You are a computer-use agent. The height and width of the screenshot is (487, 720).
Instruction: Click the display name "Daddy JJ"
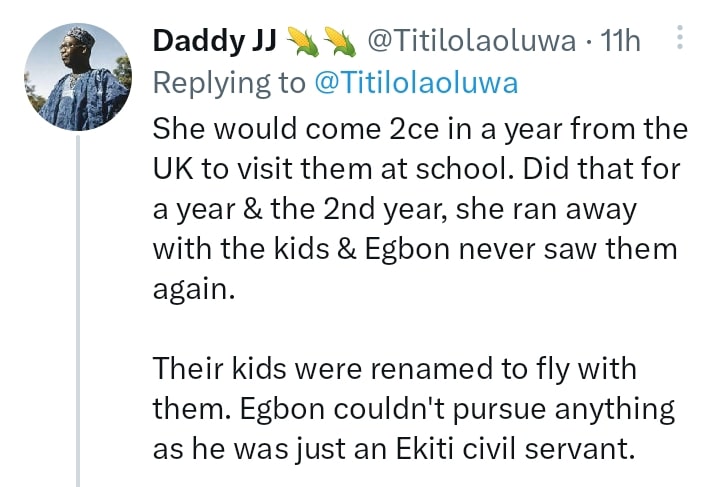[x=214, y=41]
